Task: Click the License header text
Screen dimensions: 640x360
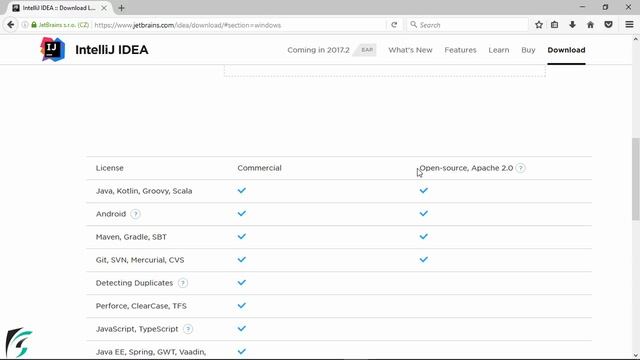Action: [109, 168]
